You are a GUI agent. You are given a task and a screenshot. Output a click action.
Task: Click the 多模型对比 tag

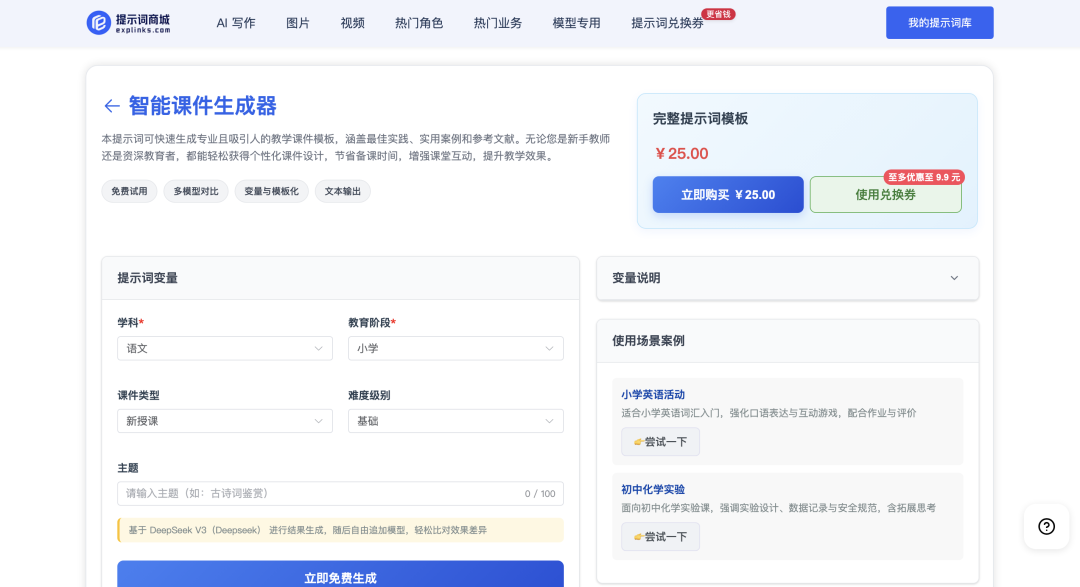pyautogui.click(x=196, y=192)
